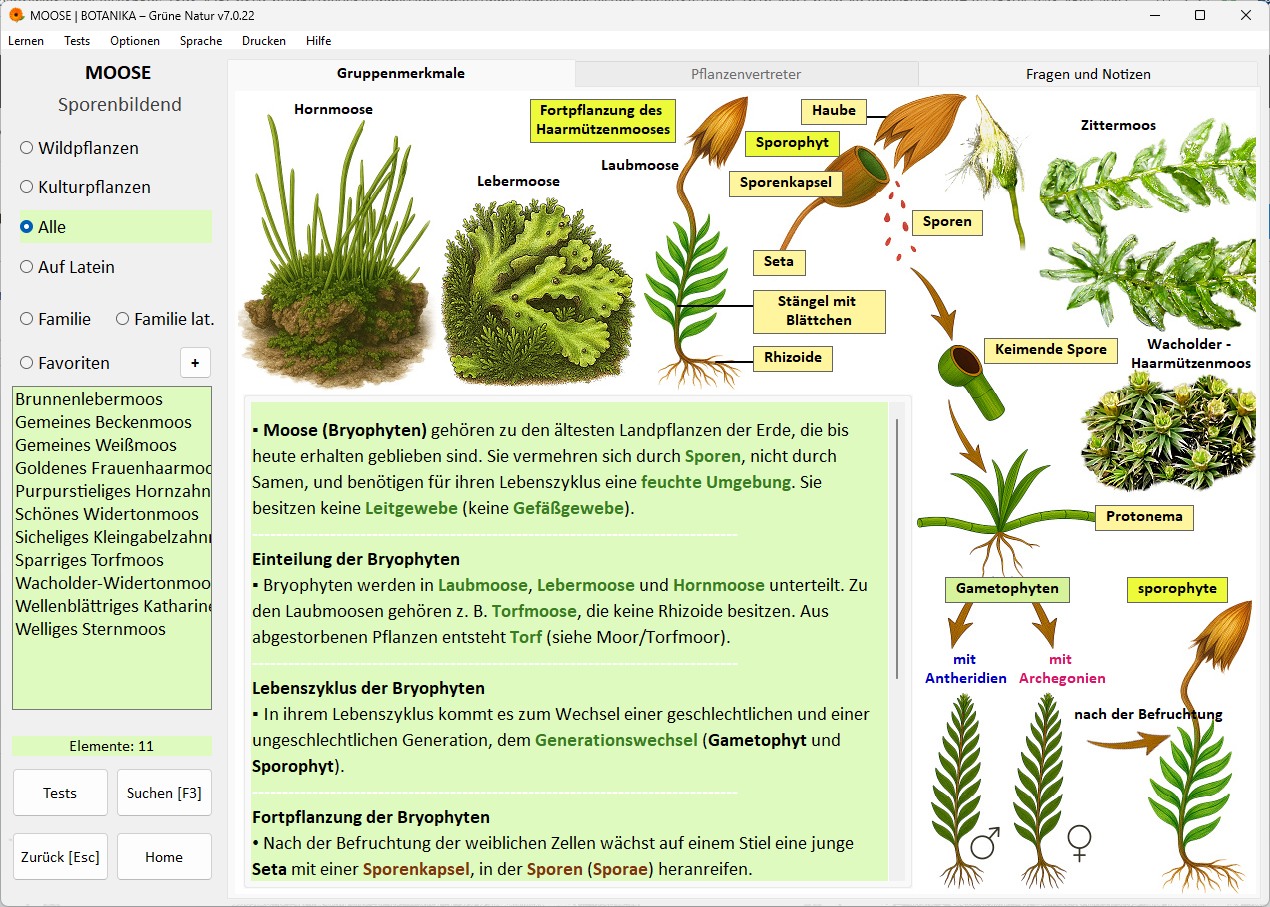Image resolution: width=1270 pixels, height=907 pixels.
Task: Click the Home button
Action: click(x=164, y=857)
